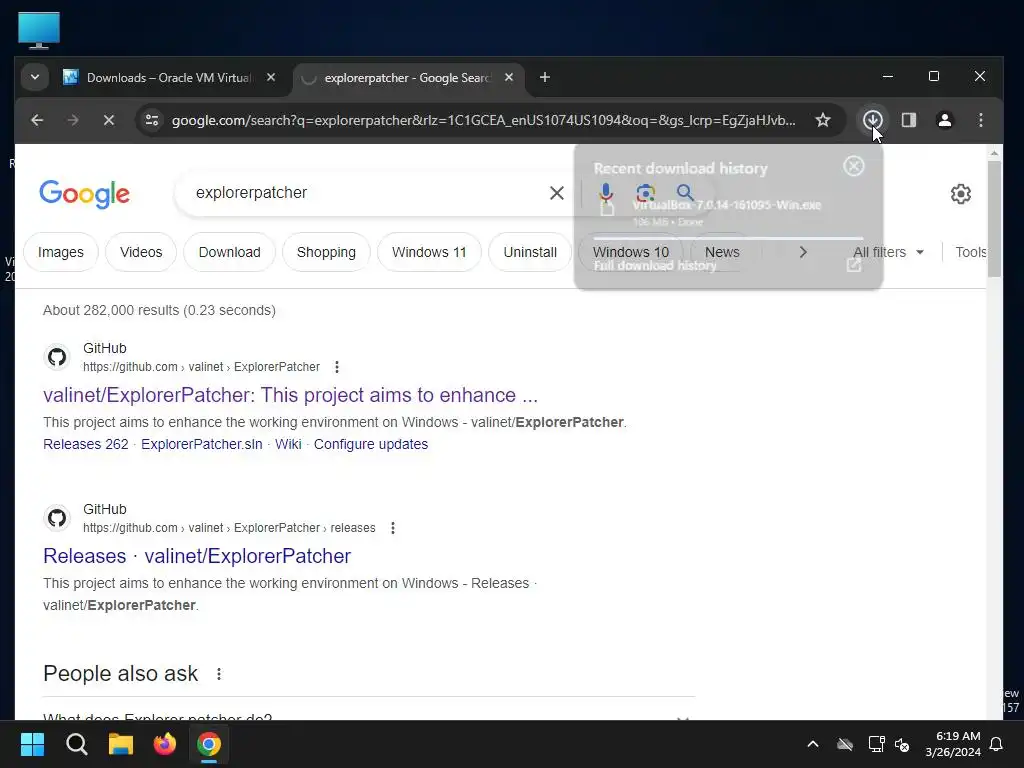Bookmark this page with star icon
The width and height of the screenshot is (1024, 768).
point(823,120)
